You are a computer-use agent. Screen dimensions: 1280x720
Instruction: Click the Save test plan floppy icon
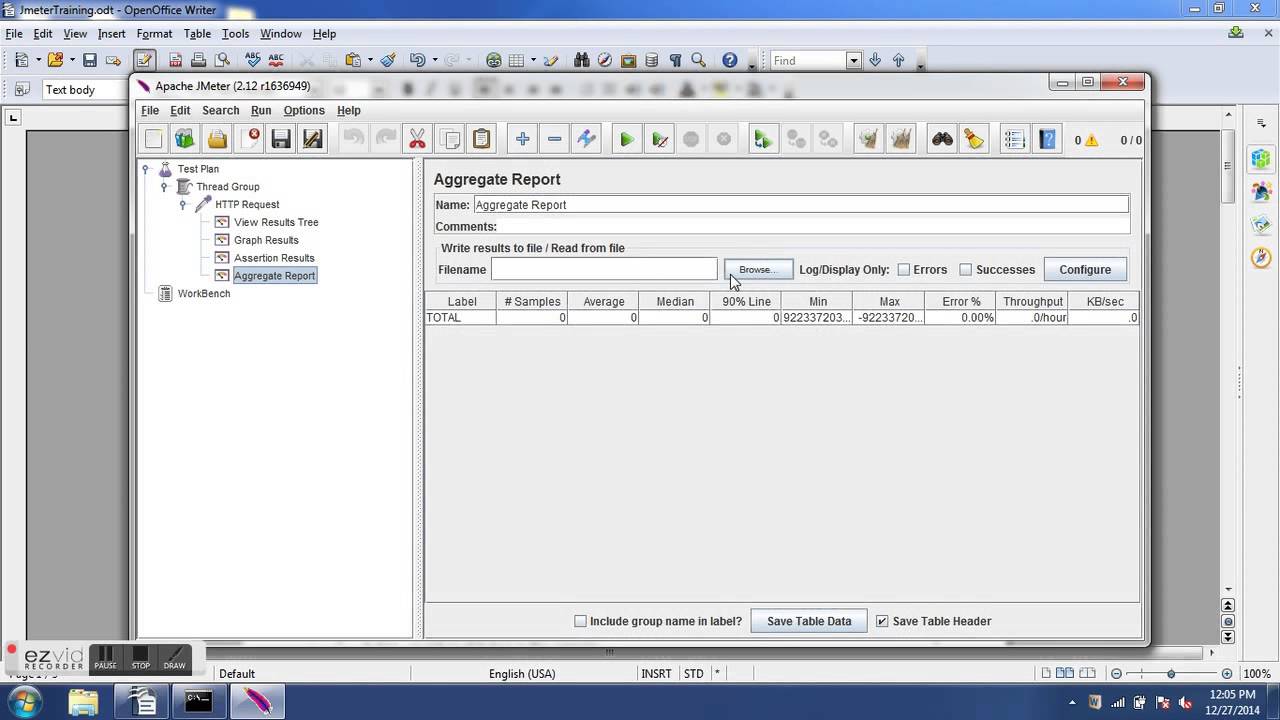[281, 140]
